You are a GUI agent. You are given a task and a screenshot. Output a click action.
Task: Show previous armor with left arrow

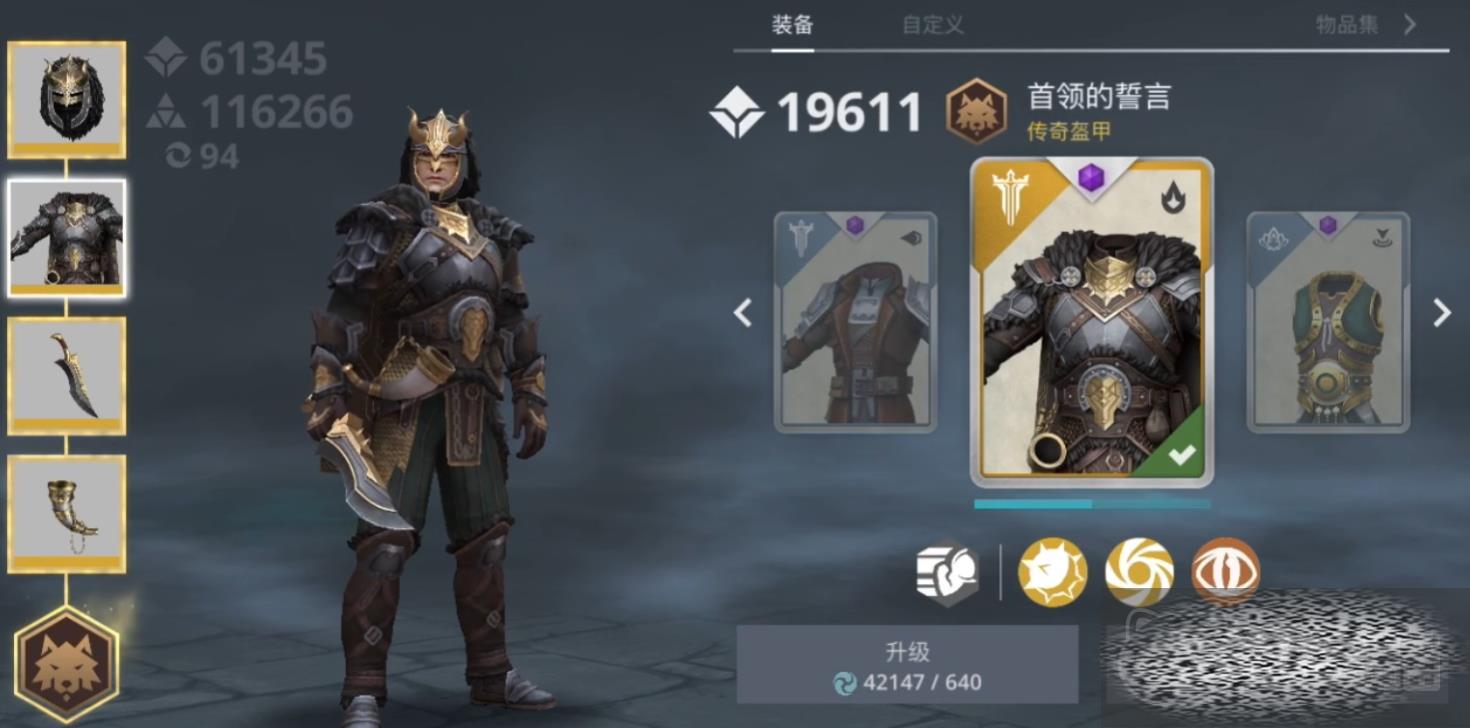pyautogui.click(x=742, y=313)
